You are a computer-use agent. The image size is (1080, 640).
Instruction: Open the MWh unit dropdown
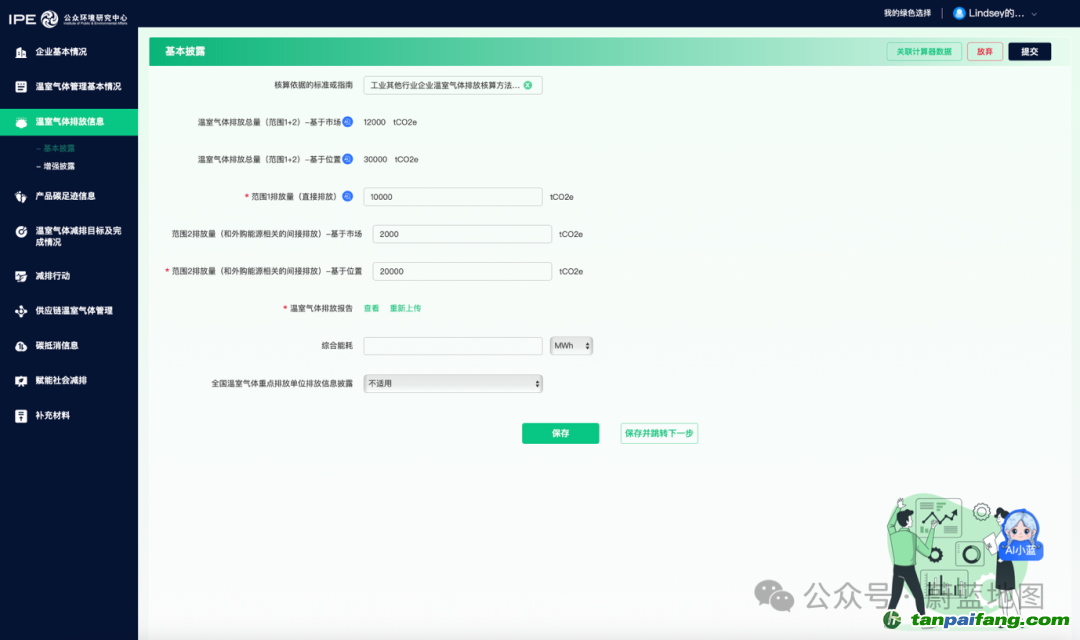[572, 345]
